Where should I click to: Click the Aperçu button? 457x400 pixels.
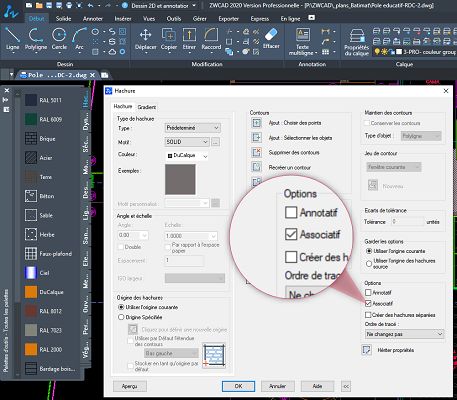[130, 386]
